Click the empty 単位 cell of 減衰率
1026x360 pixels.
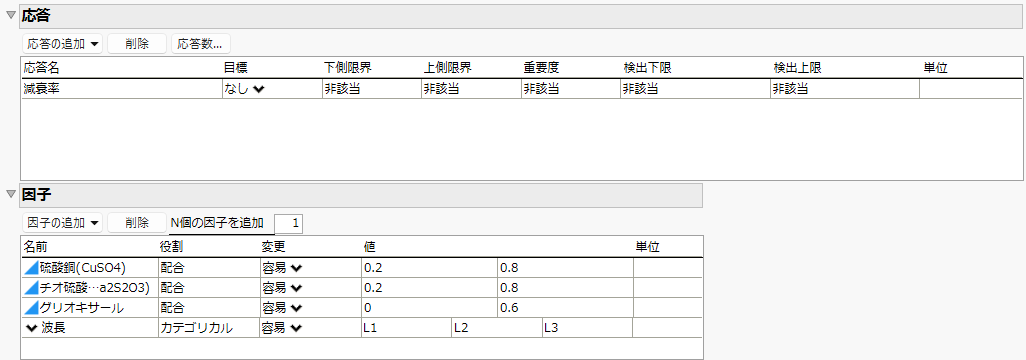coord(970,90)
